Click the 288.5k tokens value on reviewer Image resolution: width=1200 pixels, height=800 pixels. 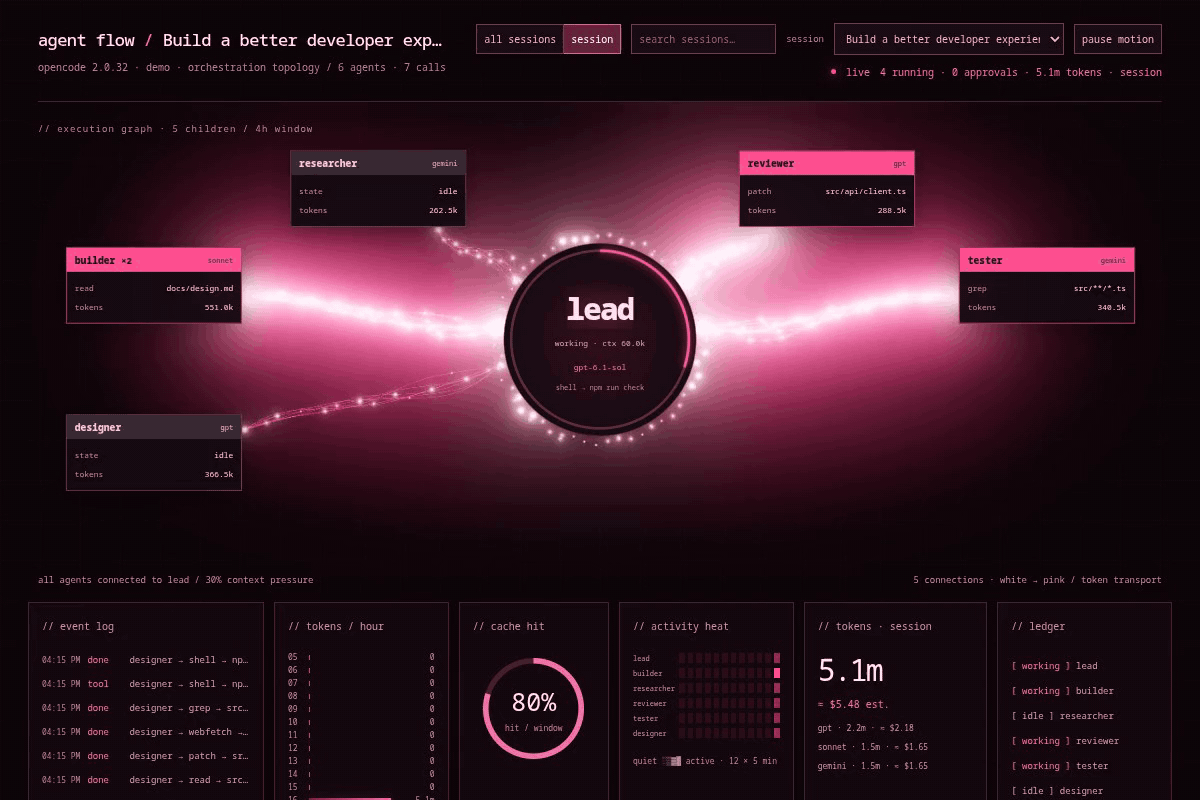tap(892, 210)
